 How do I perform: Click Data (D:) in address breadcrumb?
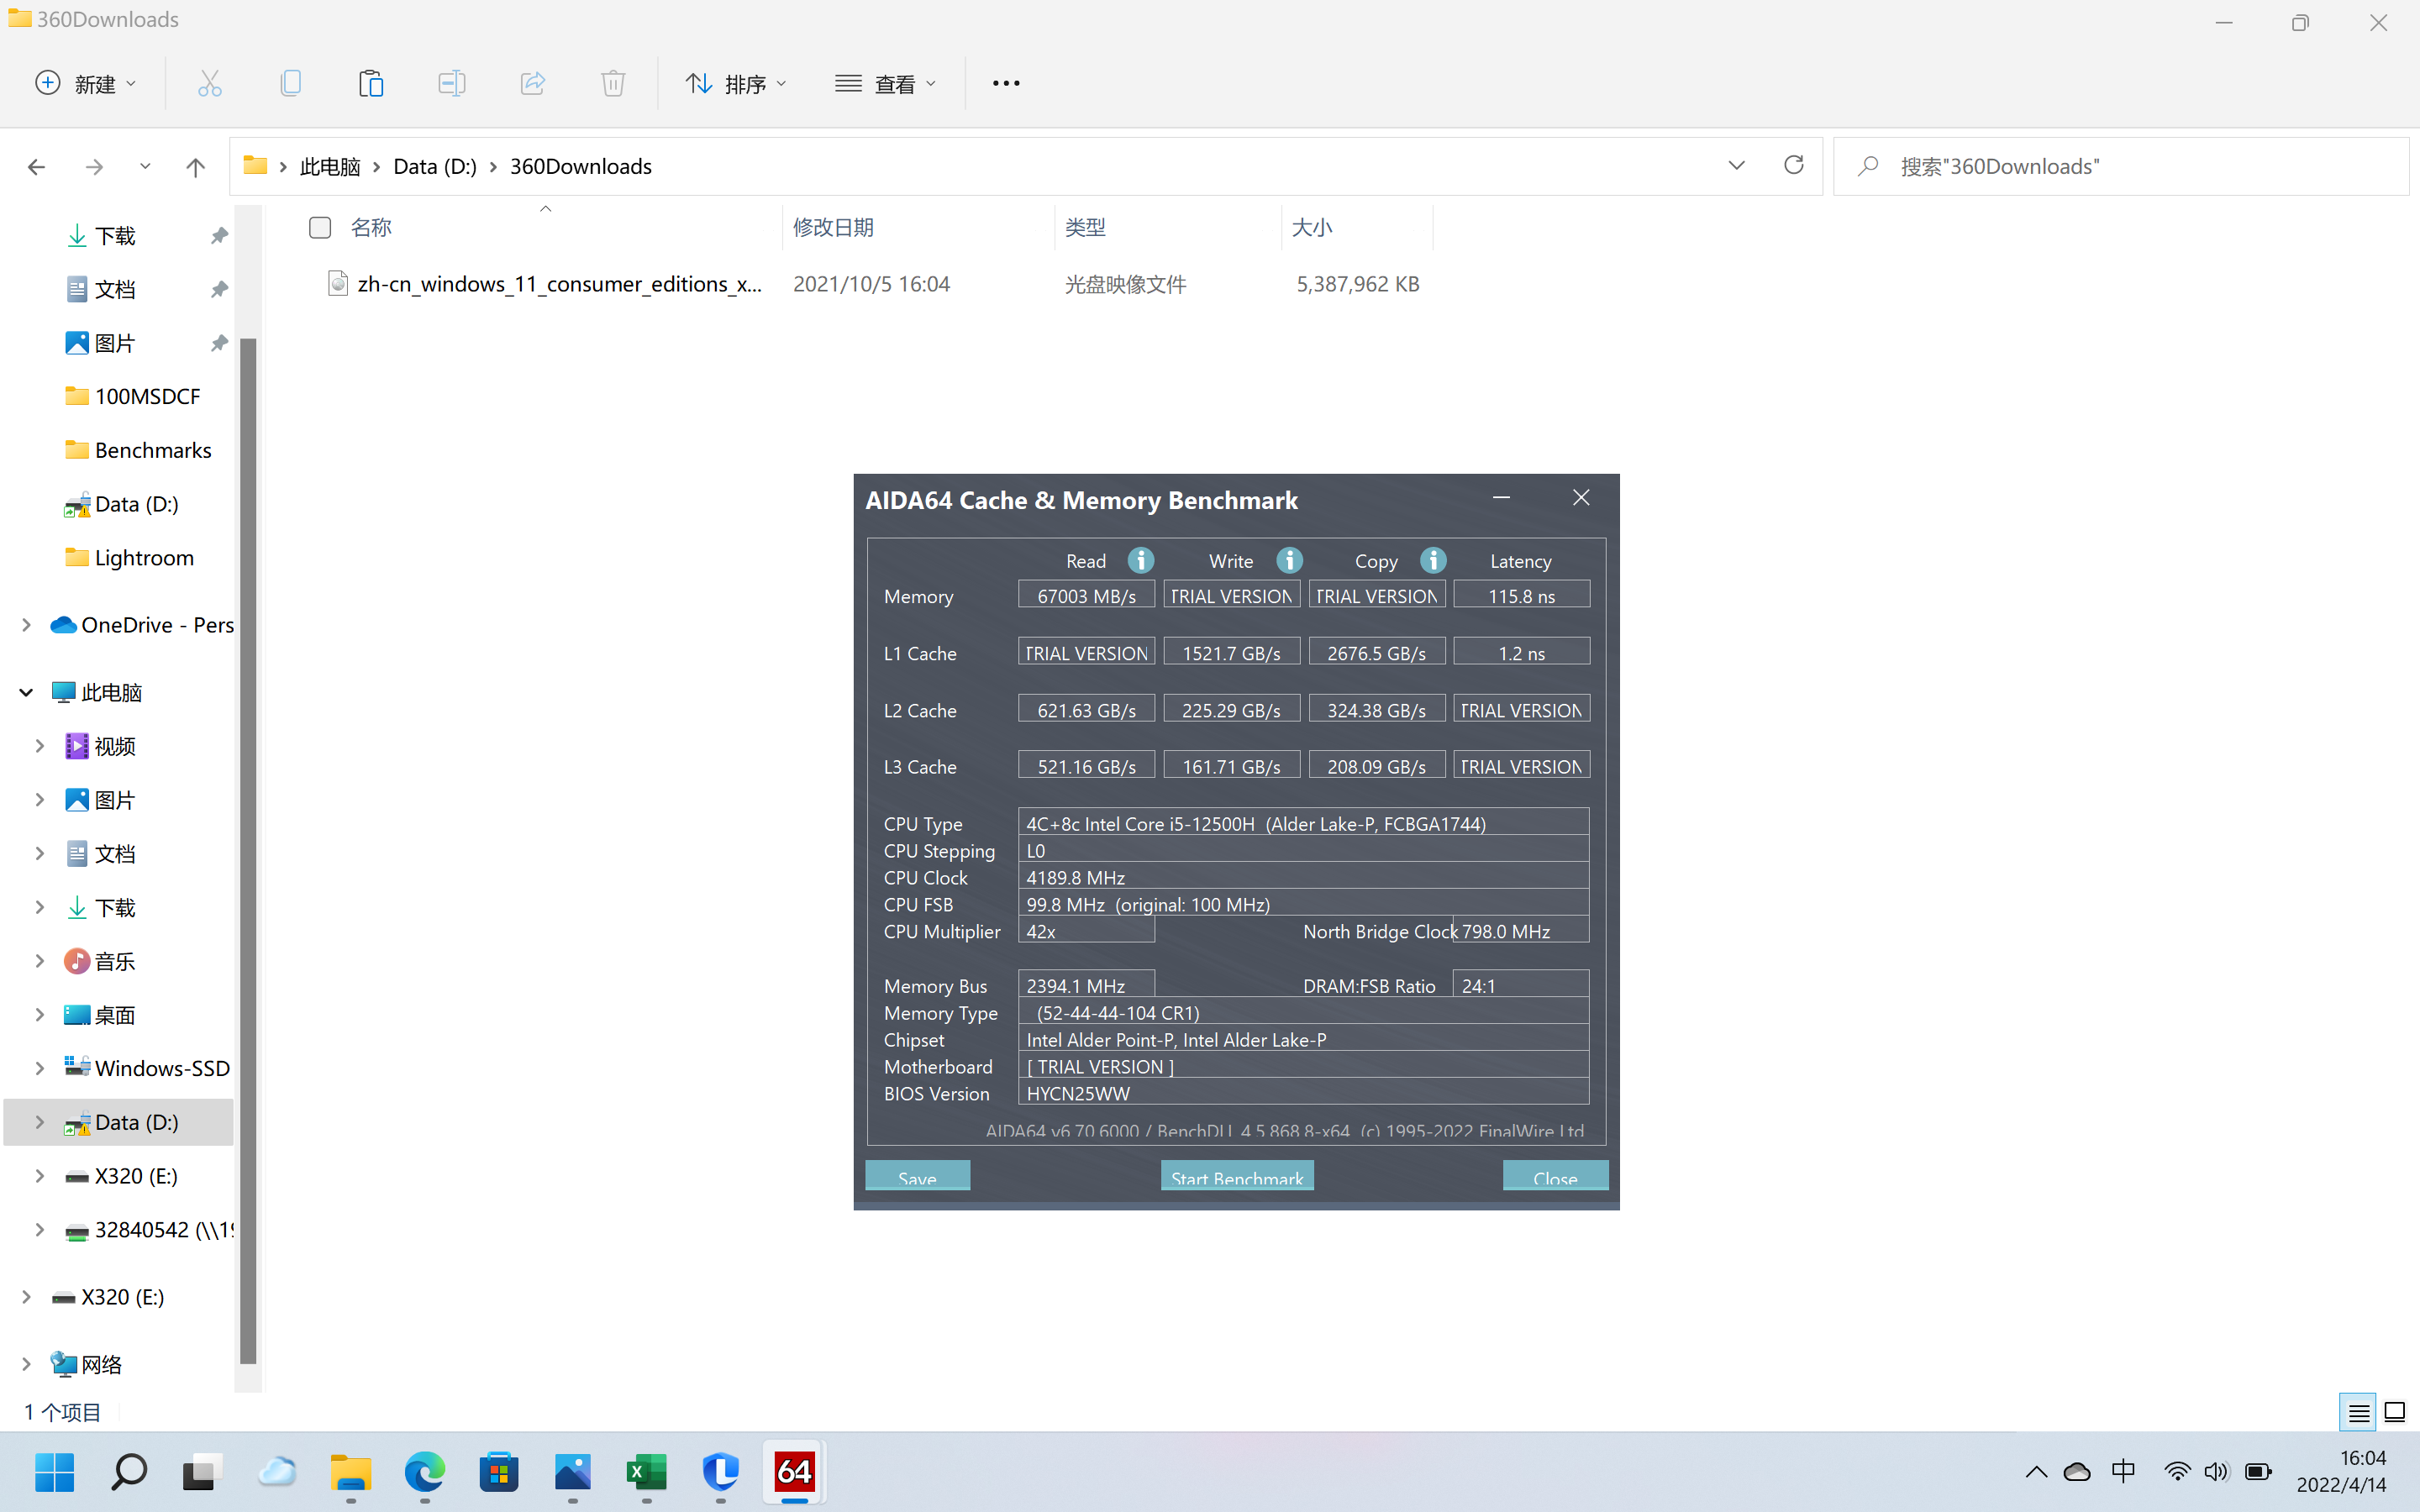point(435,166)
